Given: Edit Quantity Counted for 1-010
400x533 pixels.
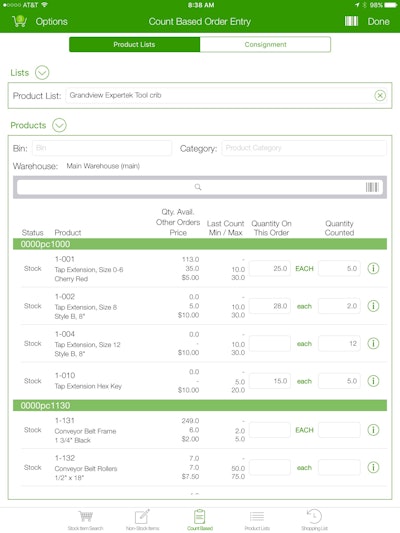Looking at the screenshot, I should click(x=339, y=381).
